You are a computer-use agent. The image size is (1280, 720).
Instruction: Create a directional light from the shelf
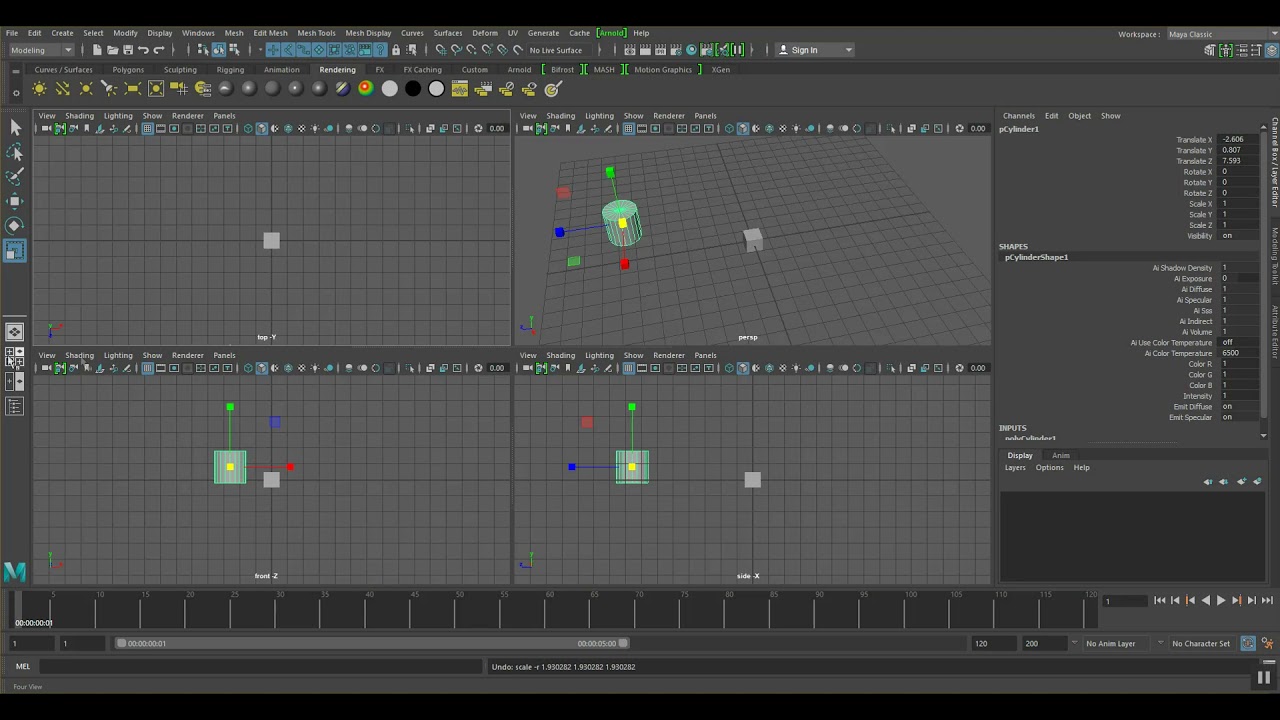63,89
